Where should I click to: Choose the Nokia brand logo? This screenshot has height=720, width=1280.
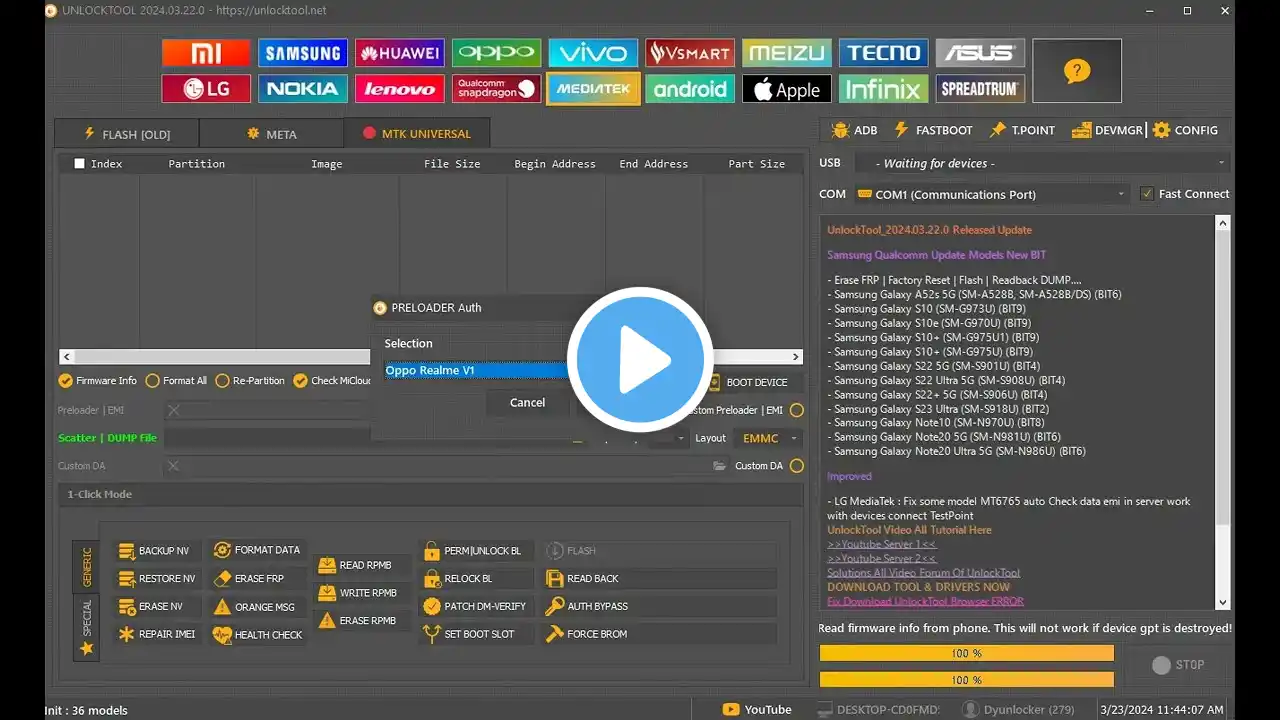click(x=302, y=89)
